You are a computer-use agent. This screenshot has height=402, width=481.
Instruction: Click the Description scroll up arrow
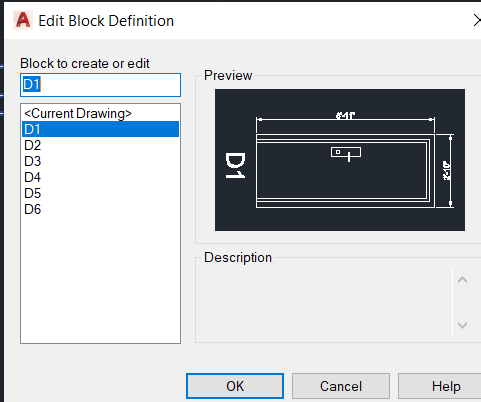pyautogui.click(x=462, y=280)
